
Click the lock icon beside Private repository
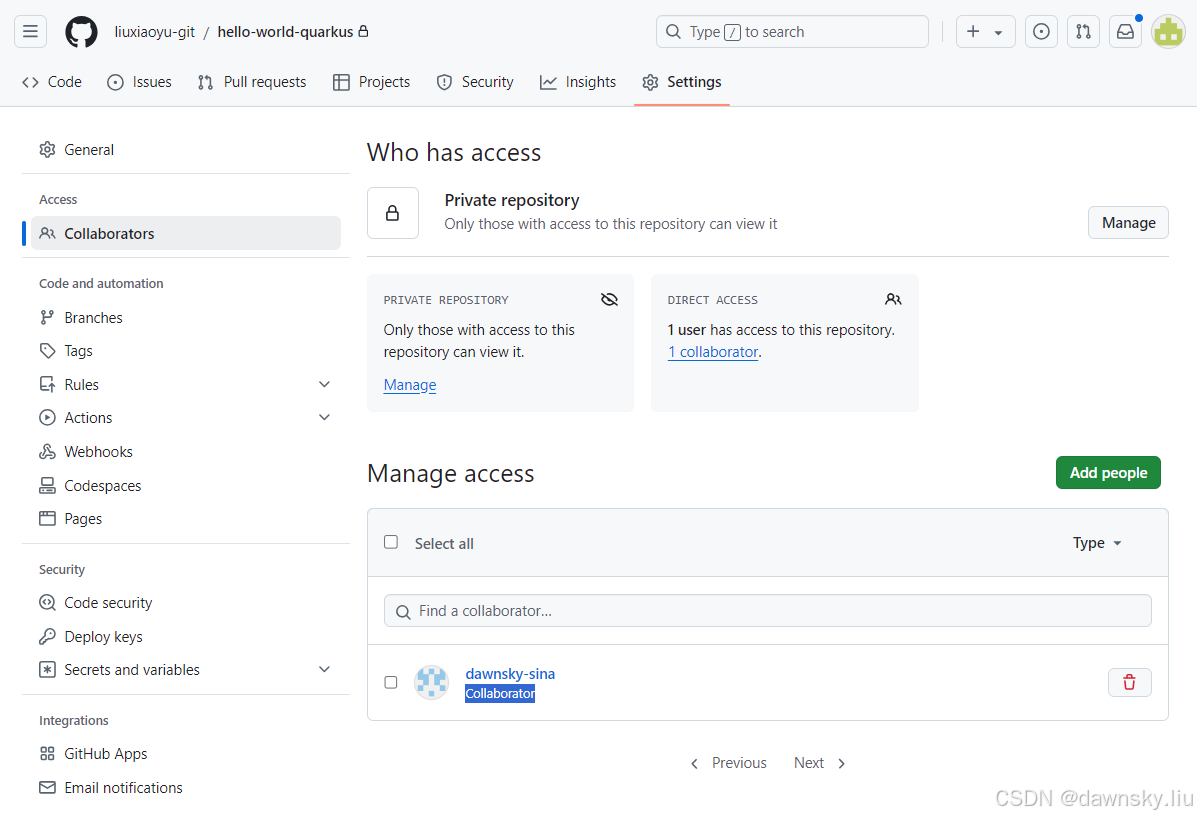(x=392, y=213)
